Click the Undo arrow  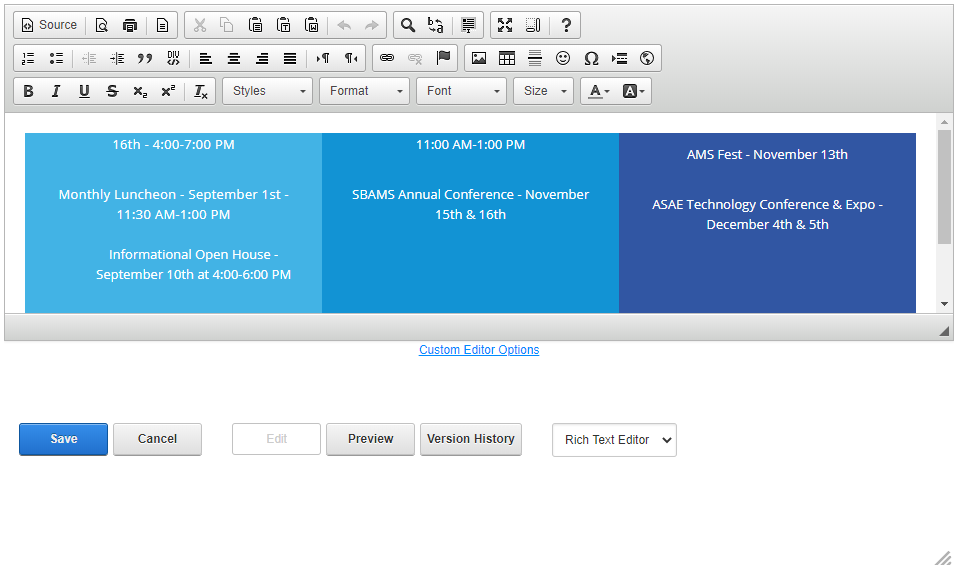[x=344, y=25]
